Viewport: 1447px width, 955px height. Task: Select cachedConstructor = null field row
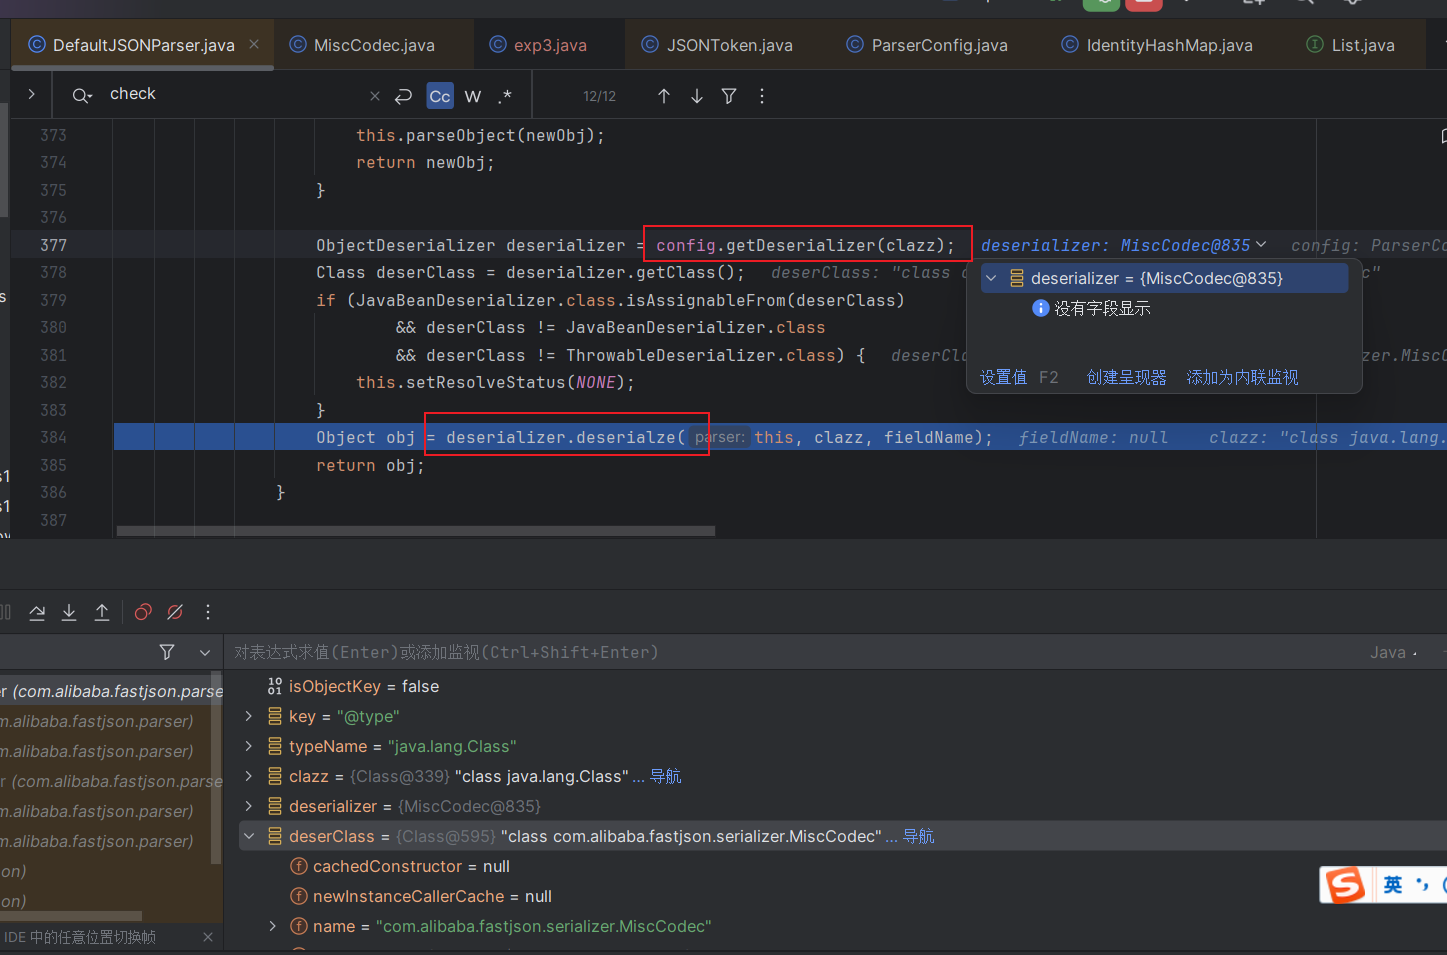(x=842, y=866)
